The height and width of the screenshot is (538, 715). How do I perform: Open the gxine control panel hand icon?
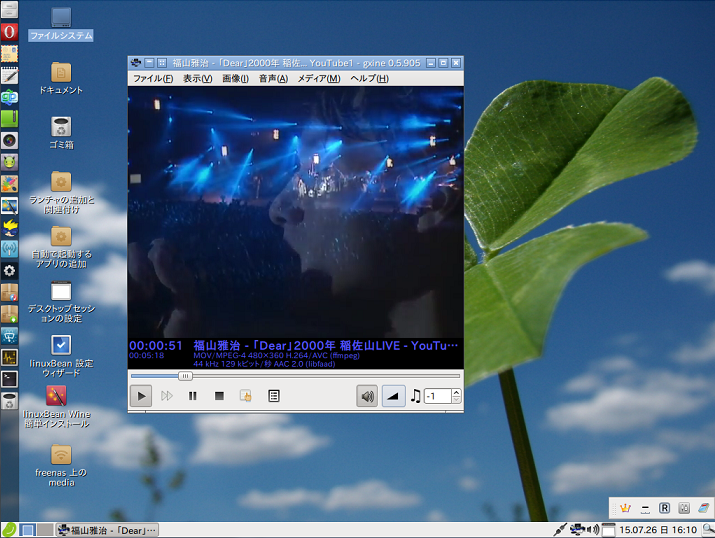[245, 396]
